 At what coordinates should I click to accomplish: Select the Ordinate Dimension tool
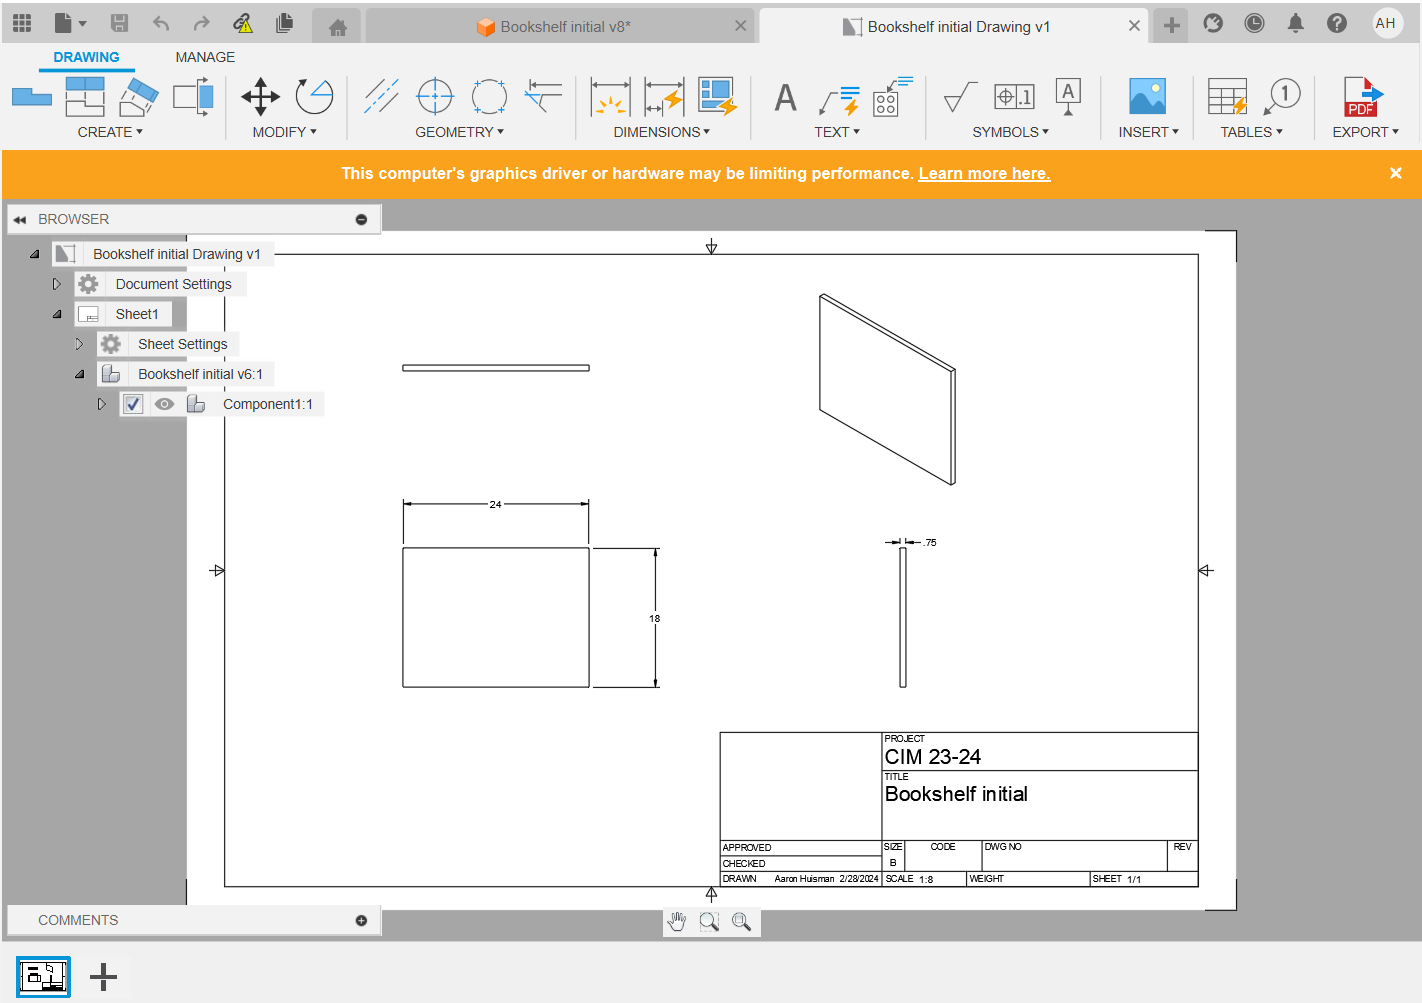coord(664,97)
